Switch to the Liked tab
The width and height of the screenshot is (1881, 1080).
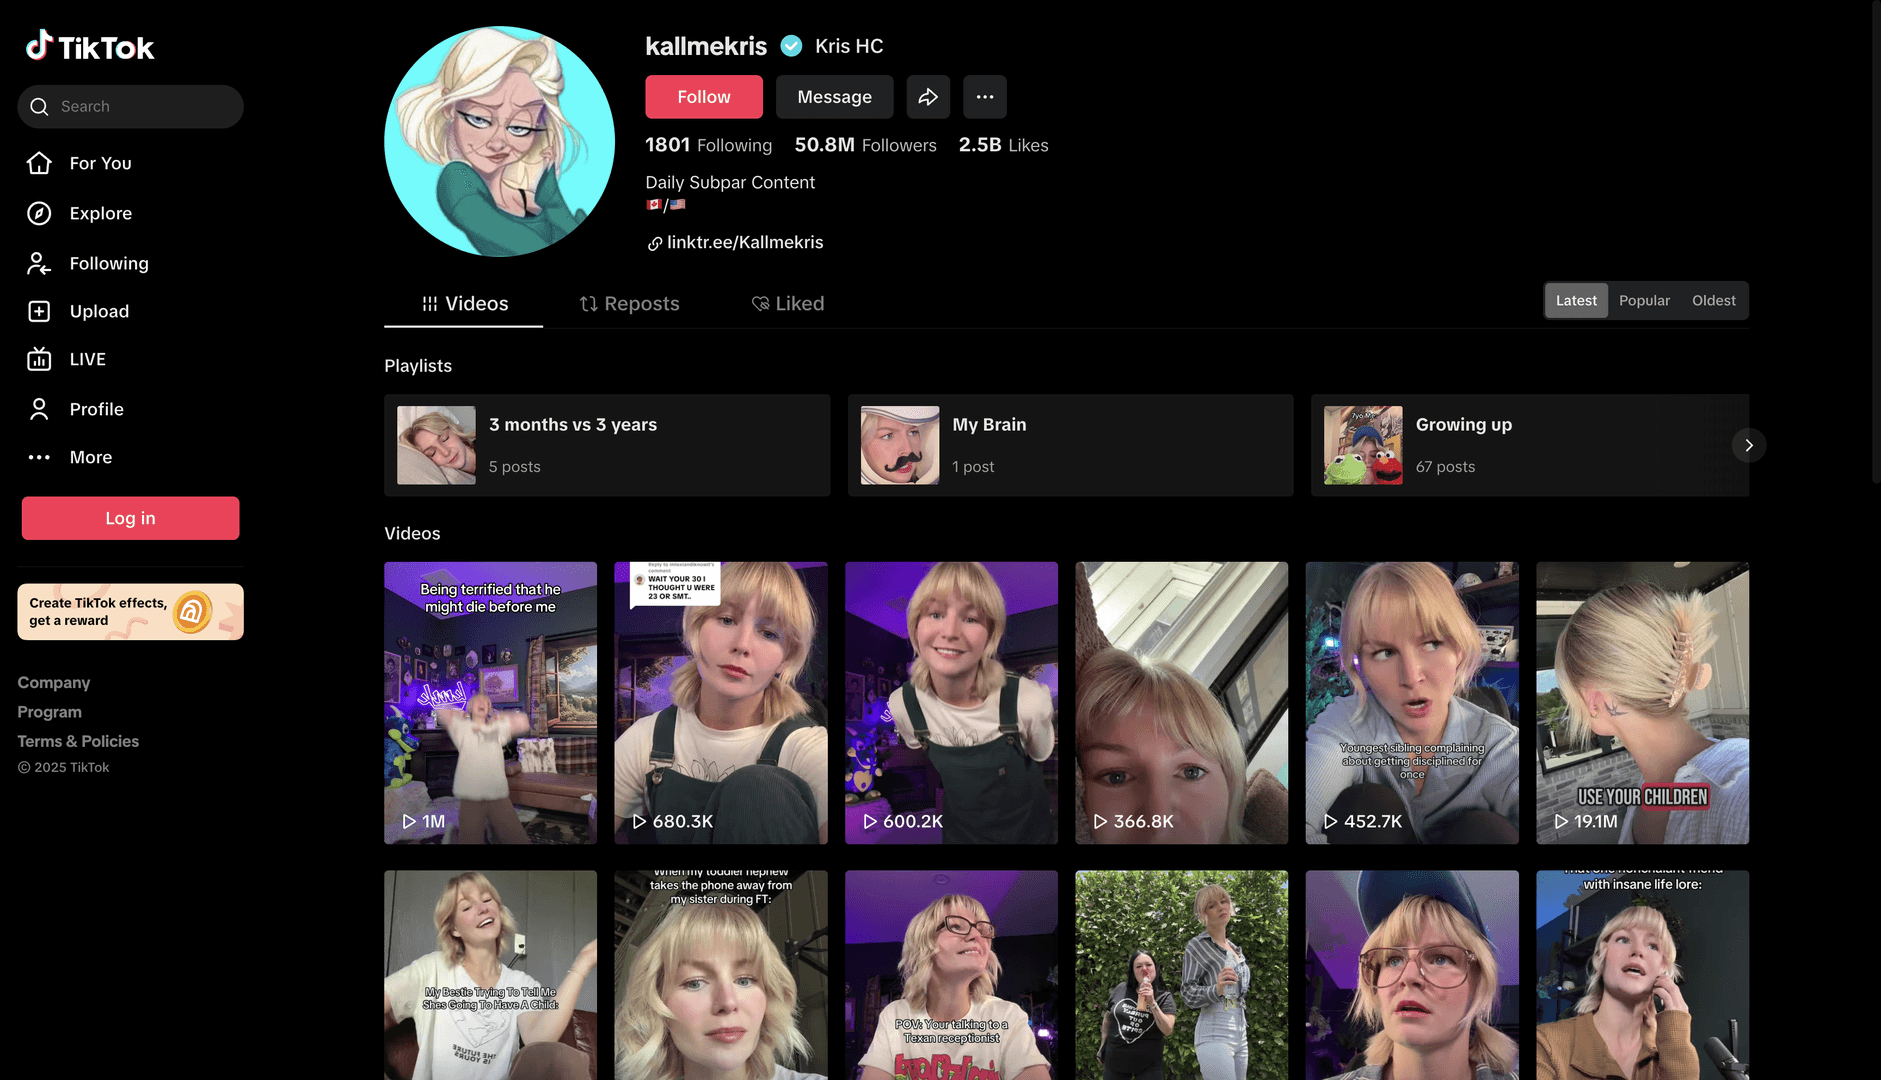coord(788,304)
